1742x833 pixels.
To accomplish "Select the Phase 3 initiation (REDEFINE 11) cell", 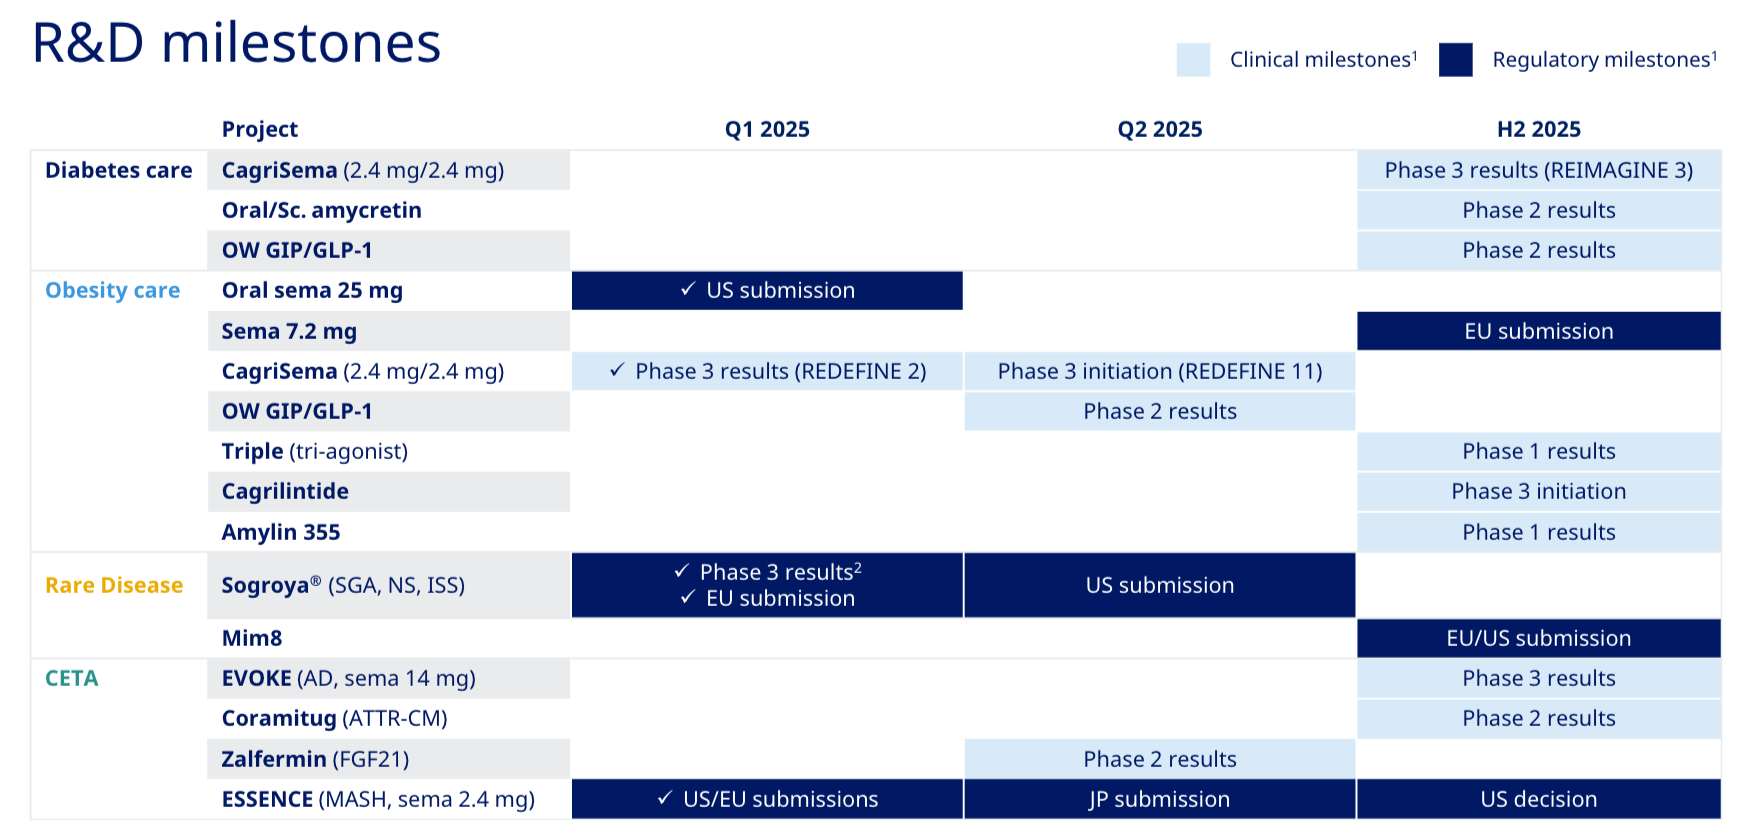I will click(1159, 371).
